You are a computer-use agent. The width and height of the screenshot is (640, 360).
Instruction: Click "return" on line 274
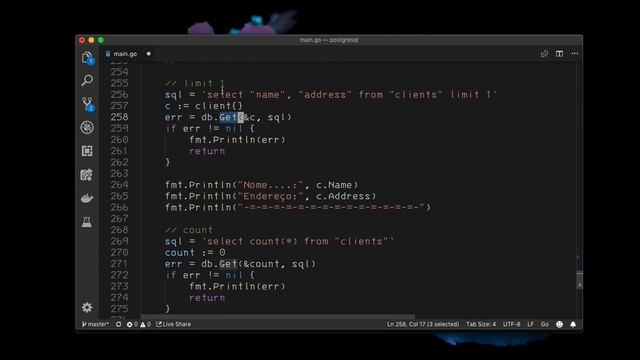207,298
